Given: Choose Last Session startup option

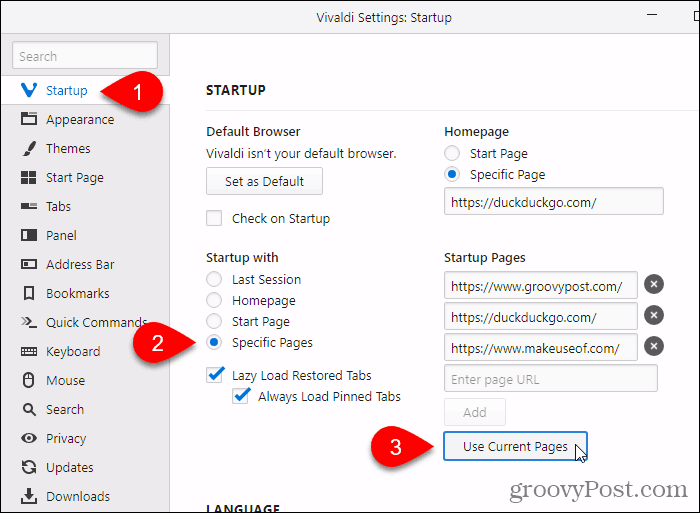Looking at the screenshot, I should (214, 279).
